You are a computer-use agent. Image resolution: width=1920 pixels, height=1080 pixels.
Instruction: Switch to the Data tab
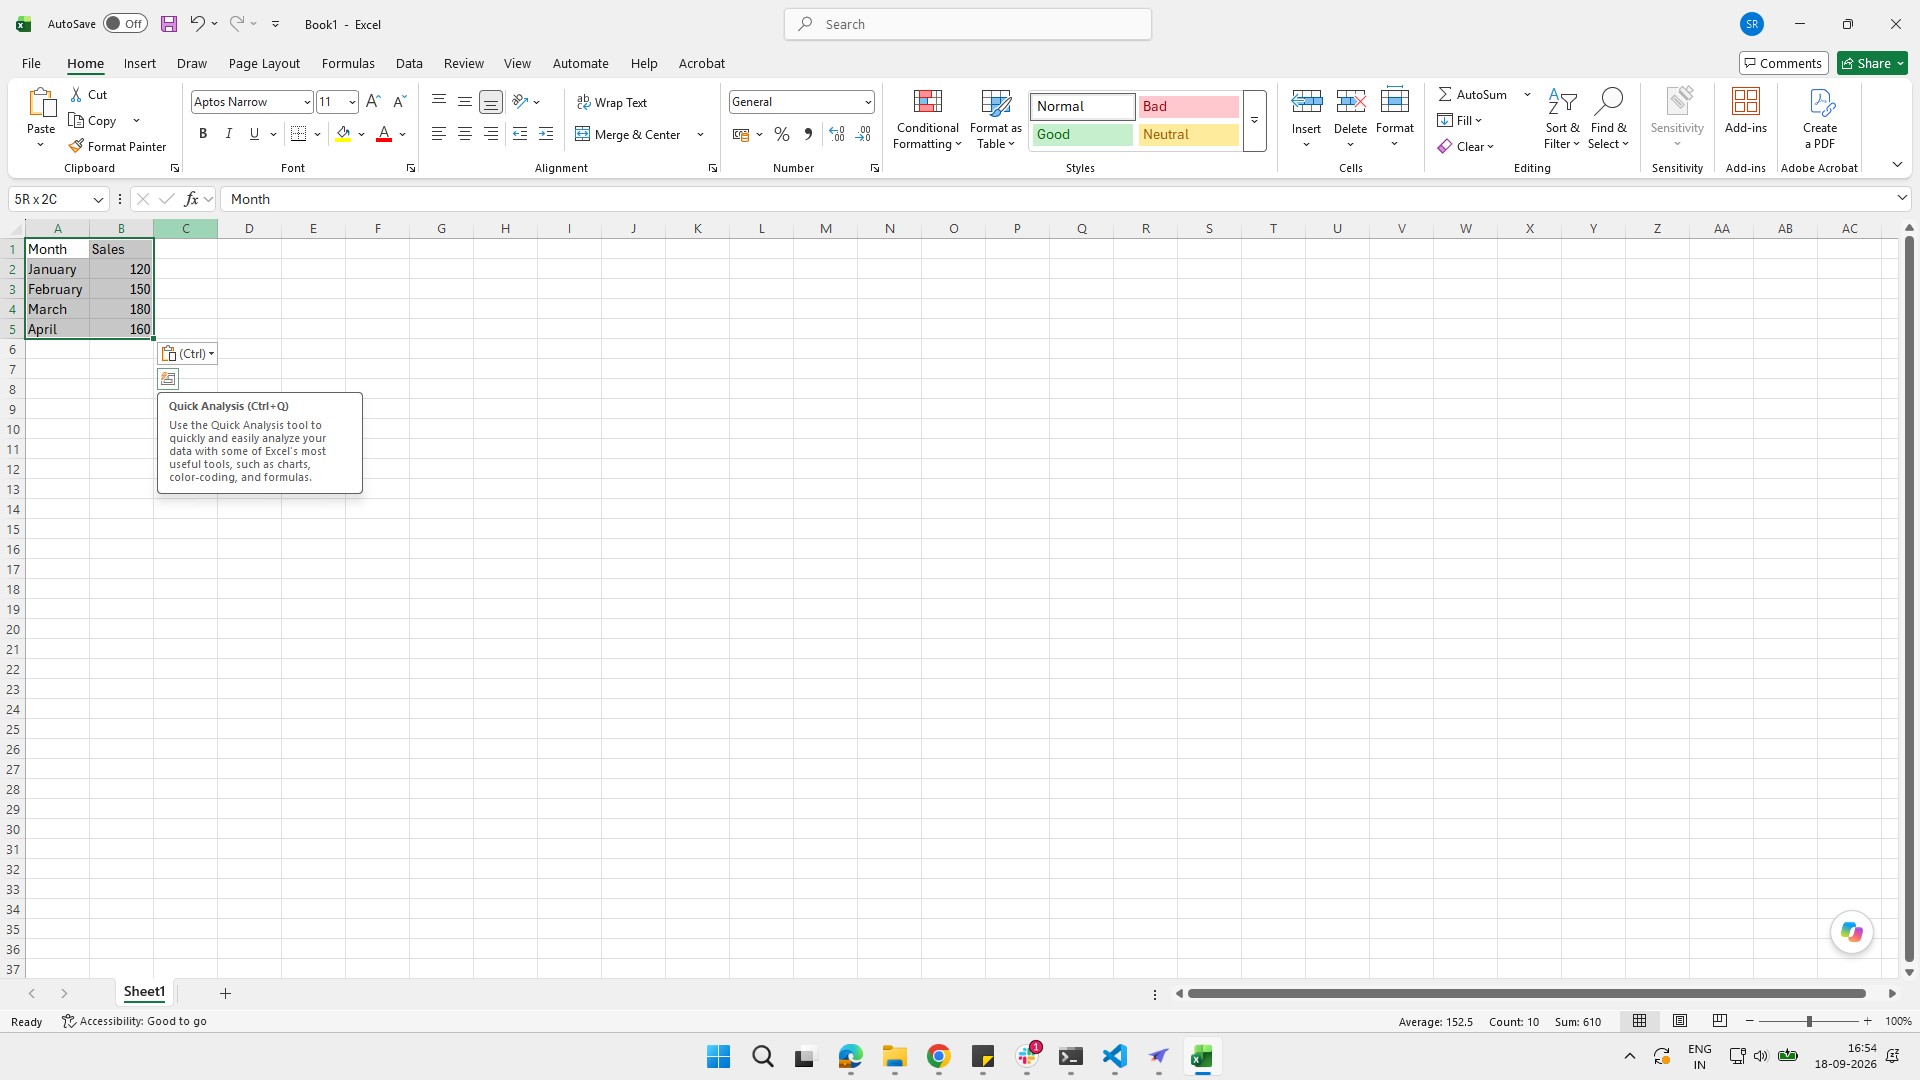point(409,63)
